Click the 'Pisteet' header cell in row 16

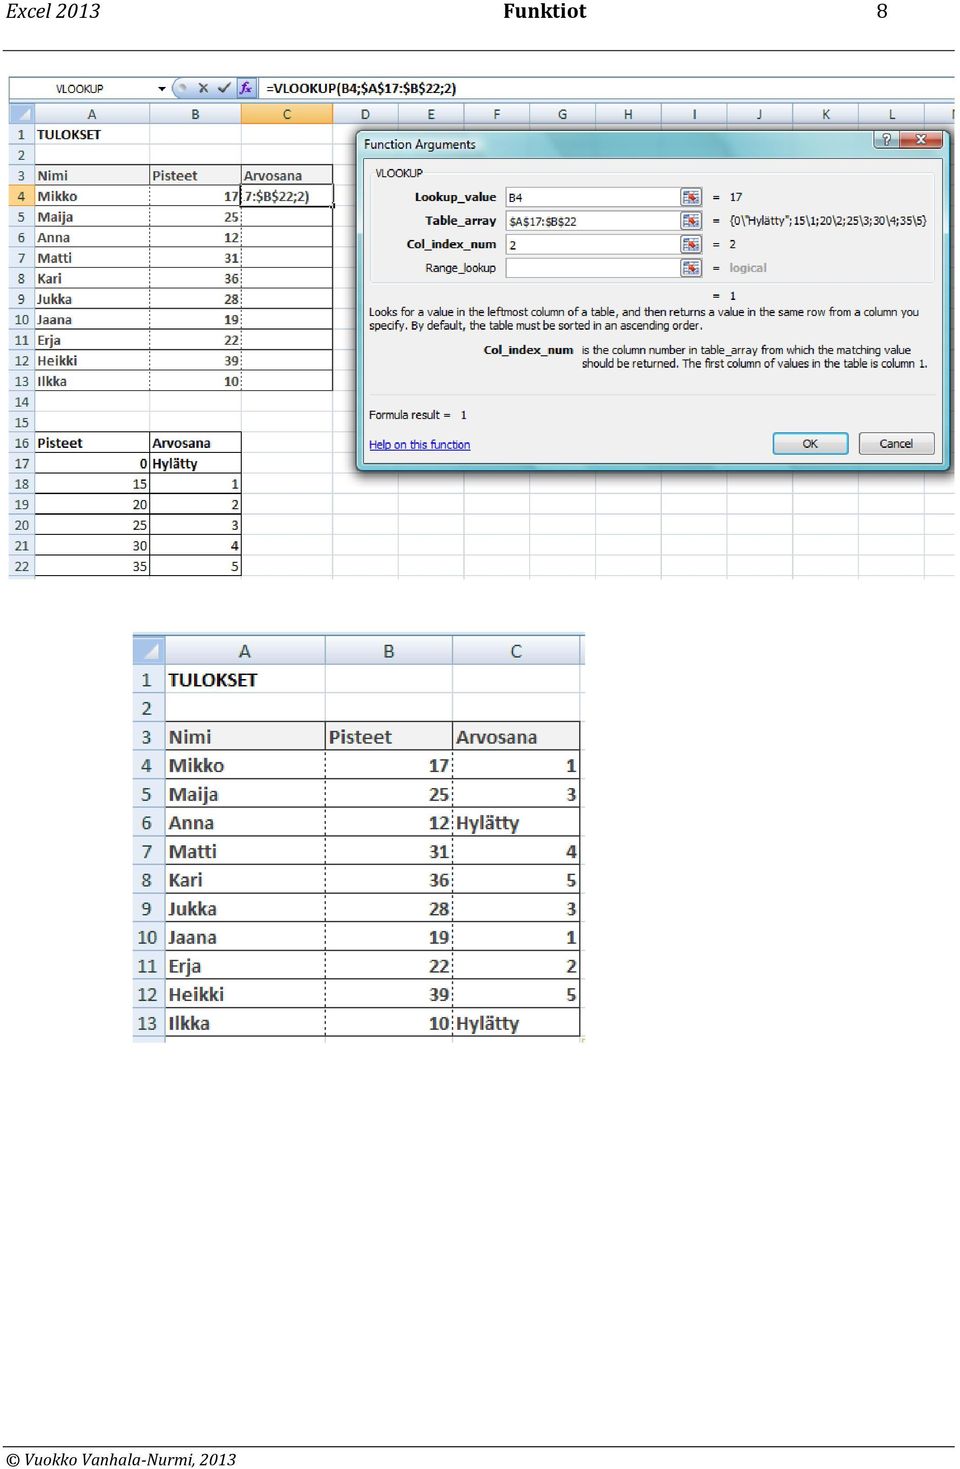(x=92, y=443)
